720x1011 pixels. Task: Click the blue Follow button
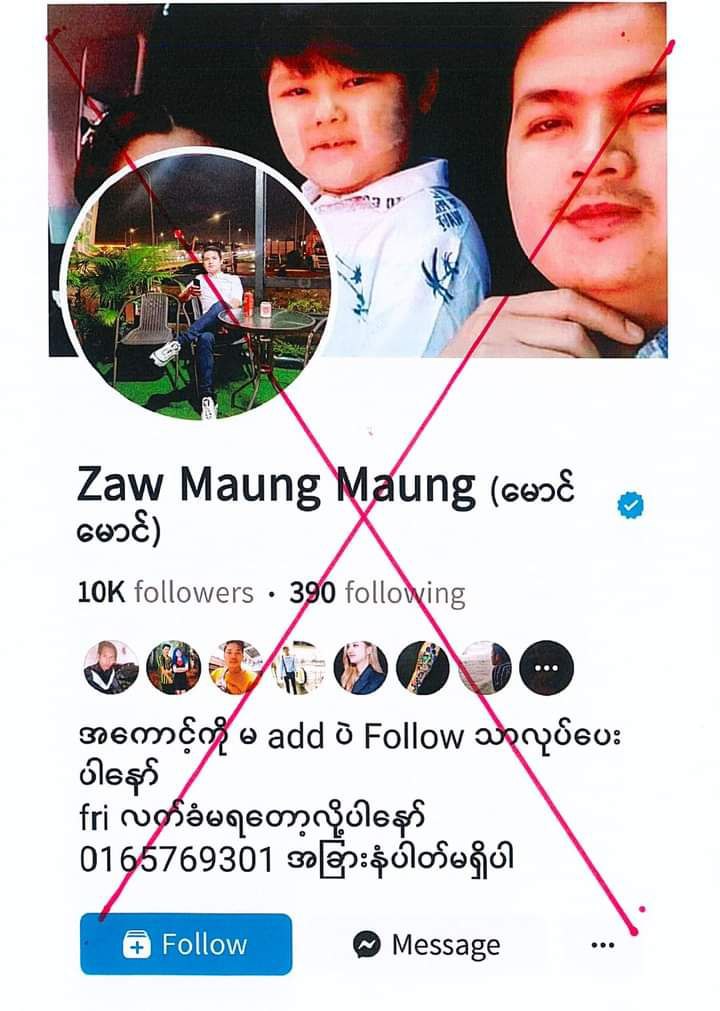(186, 944)
